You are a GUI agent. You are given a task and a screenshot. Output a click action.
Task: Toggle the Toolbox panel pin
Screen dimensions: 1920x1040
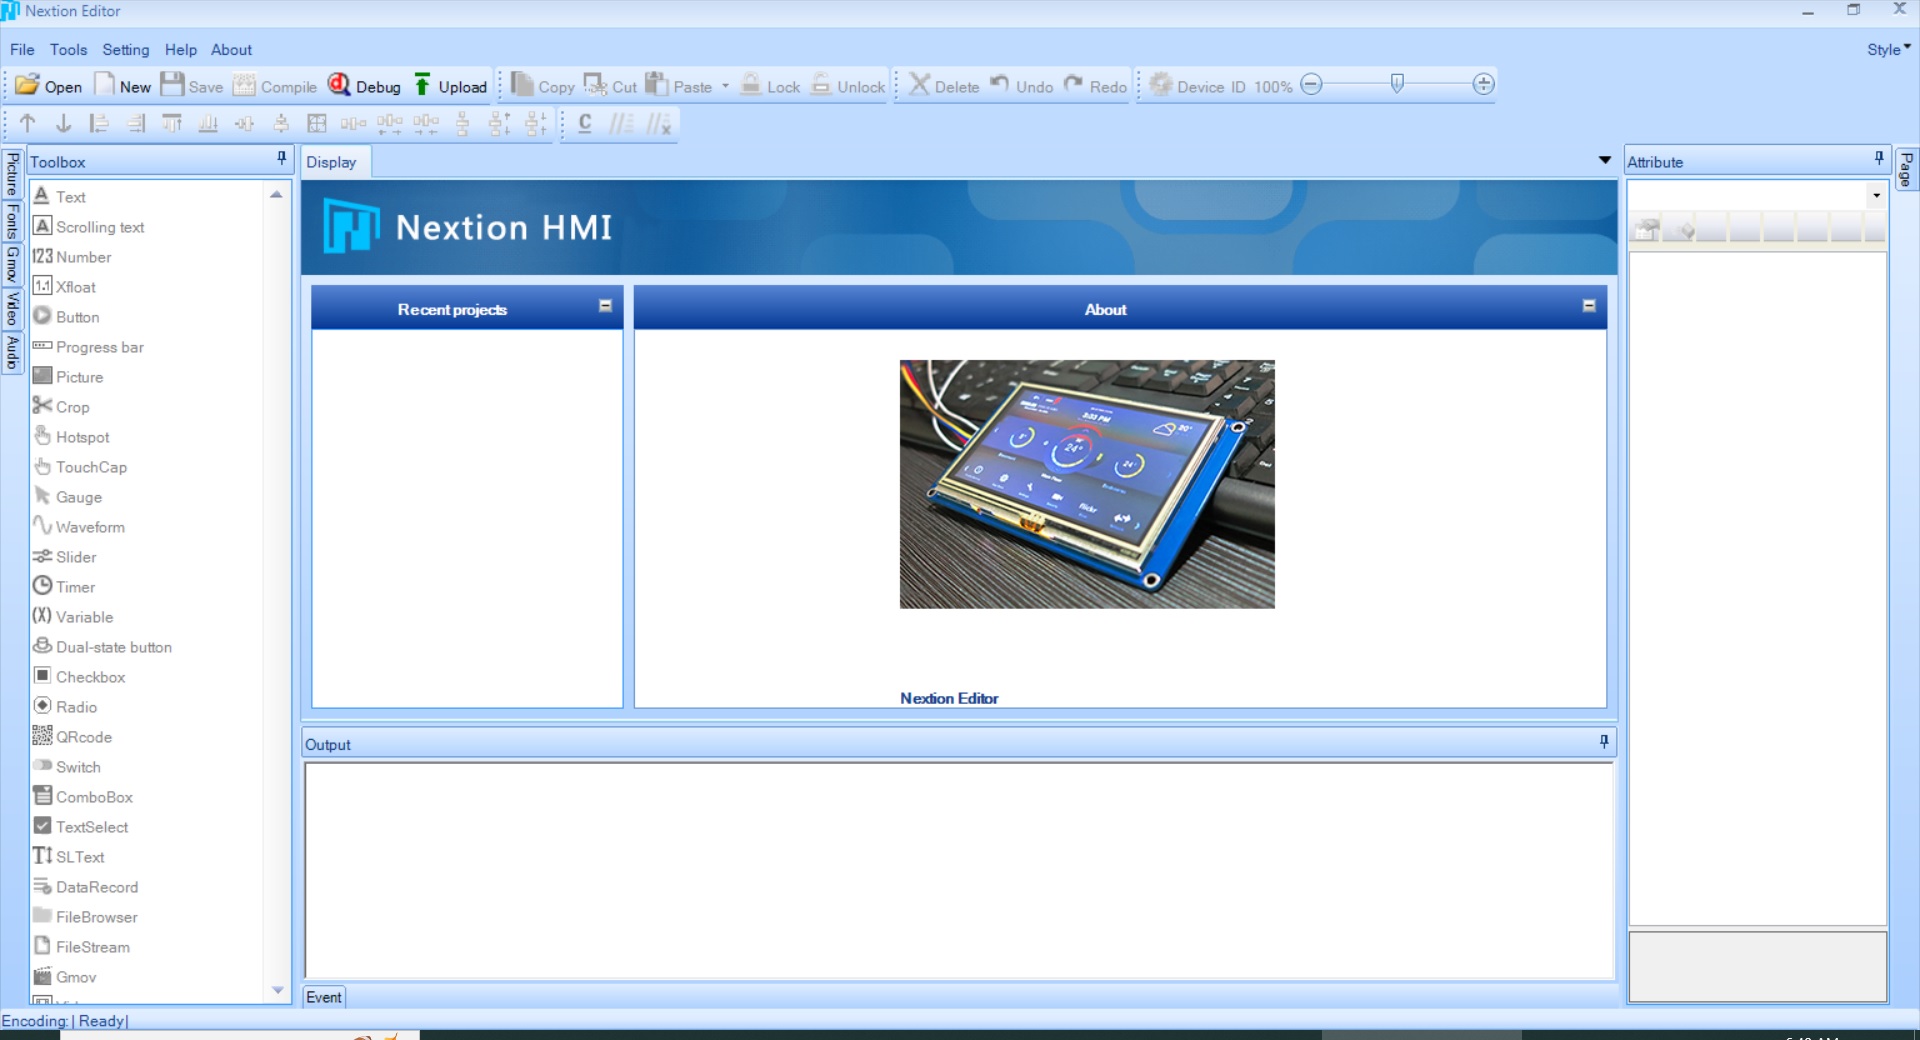[x=281, y=159]
